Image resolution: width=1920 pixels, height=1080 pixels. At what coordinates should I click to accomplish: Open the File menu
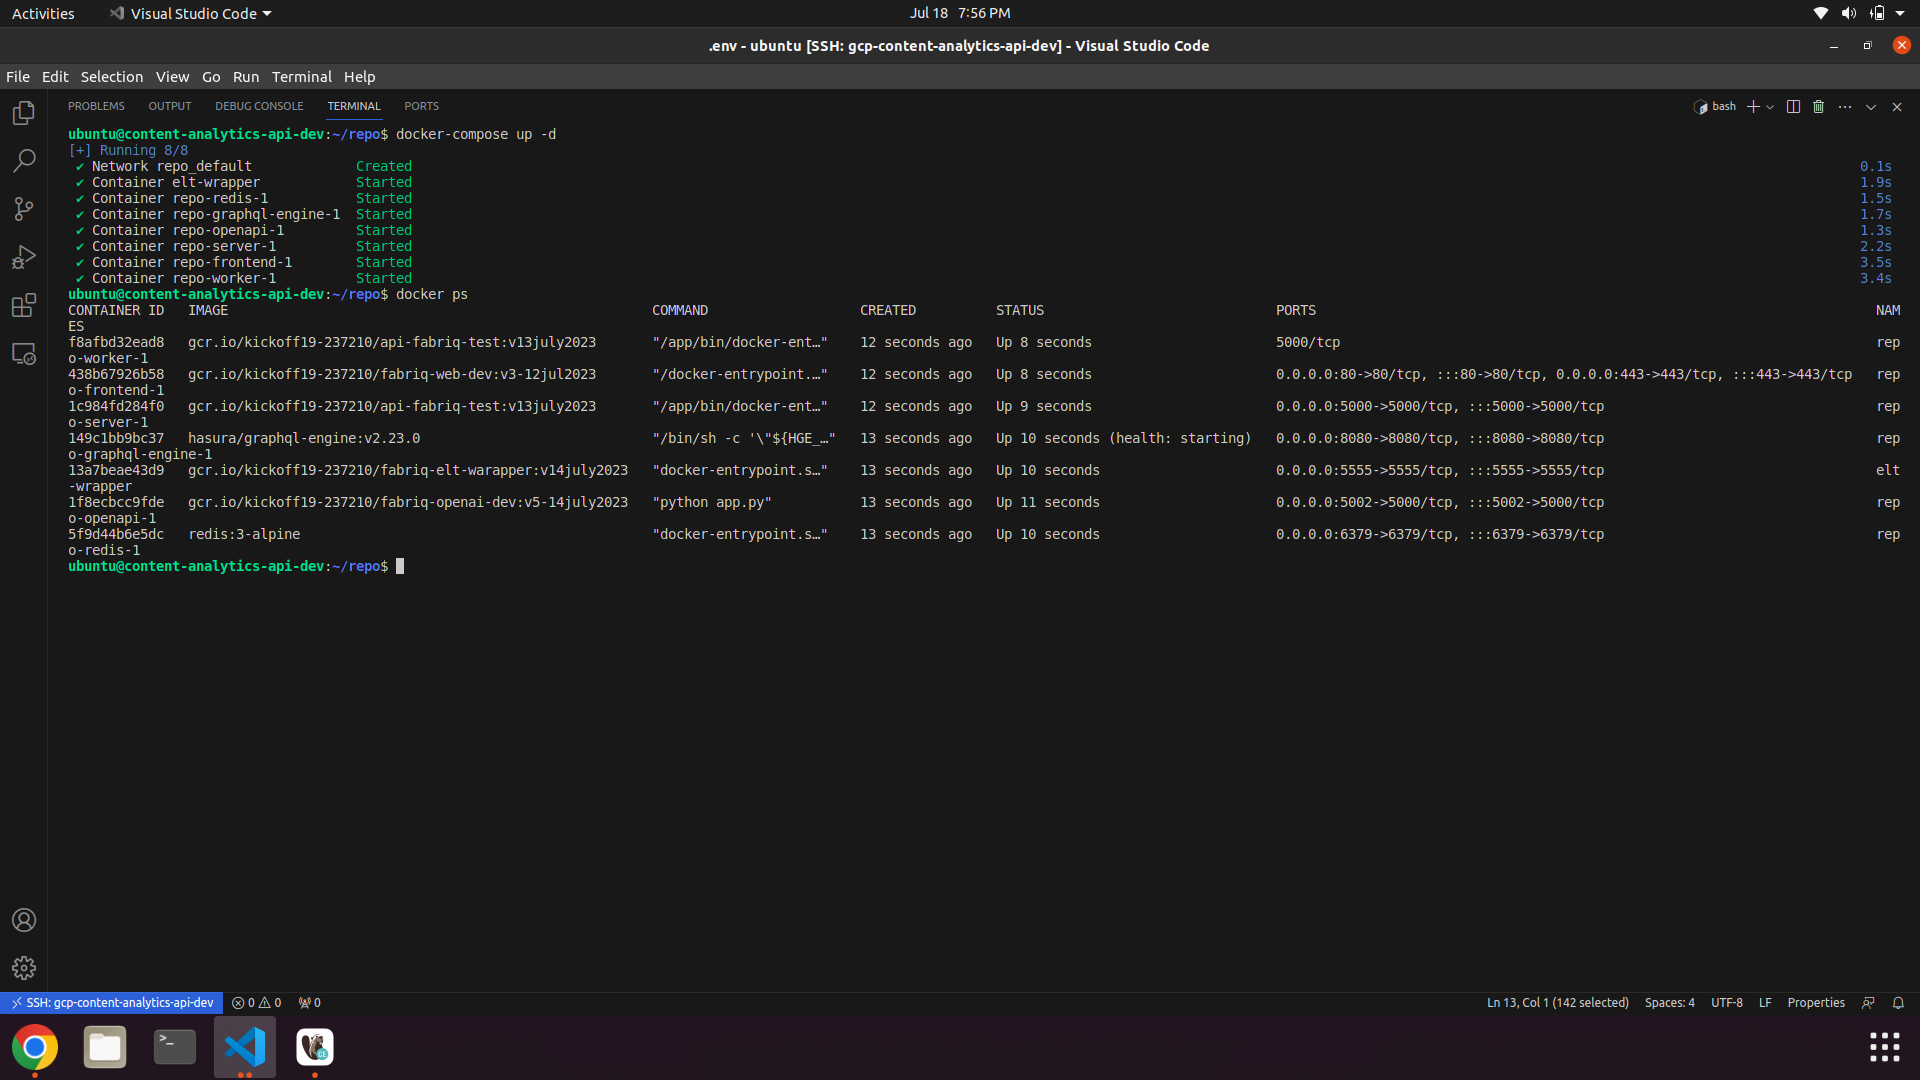point(18,77)
